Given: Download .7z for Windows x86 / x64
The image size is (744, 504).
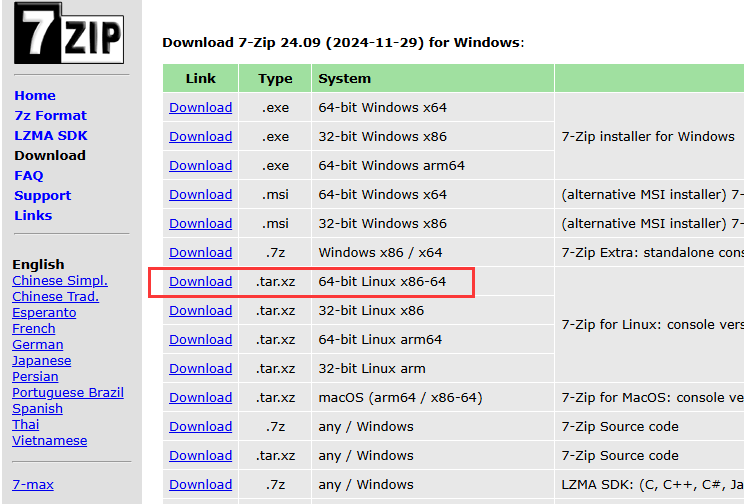Looking at the screenshot, I should pos(201,252).
